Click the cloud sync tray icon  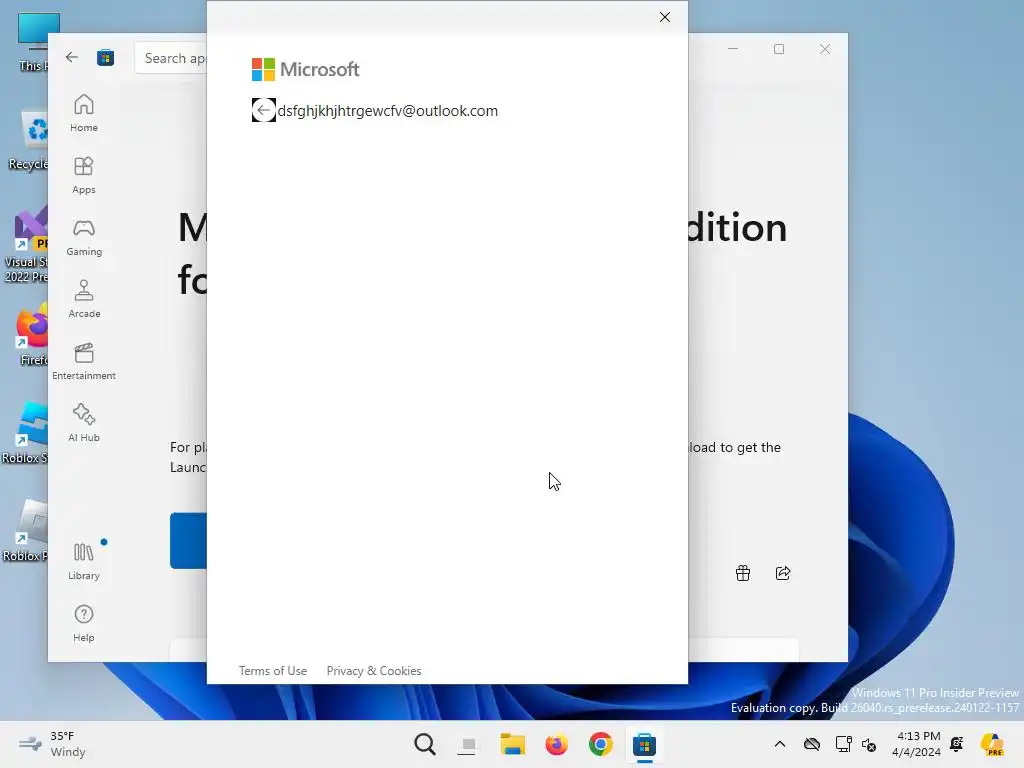pyautogui.click(x=812, y=744)
